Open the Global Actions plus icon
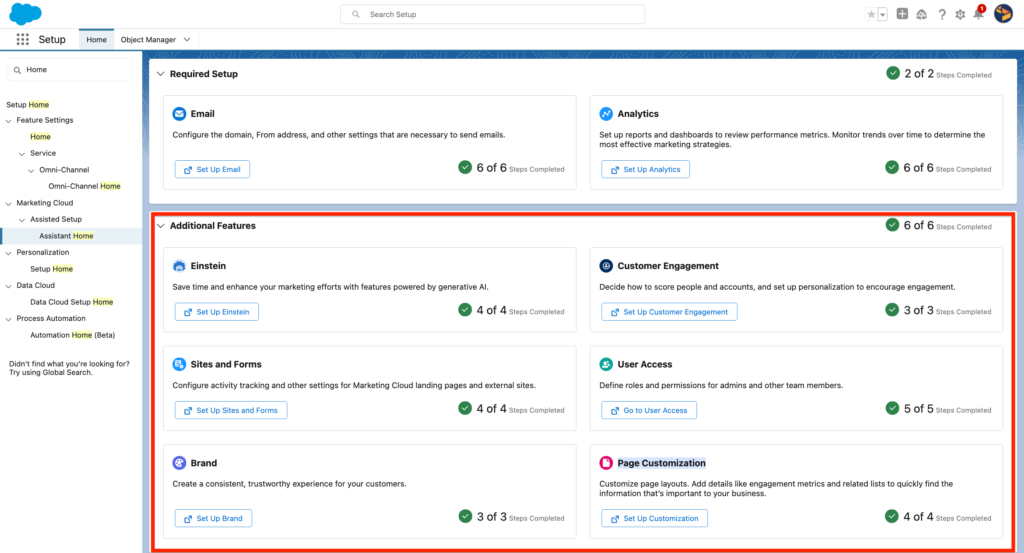This screenshot has height=553, width=1024. coord(902,14)
